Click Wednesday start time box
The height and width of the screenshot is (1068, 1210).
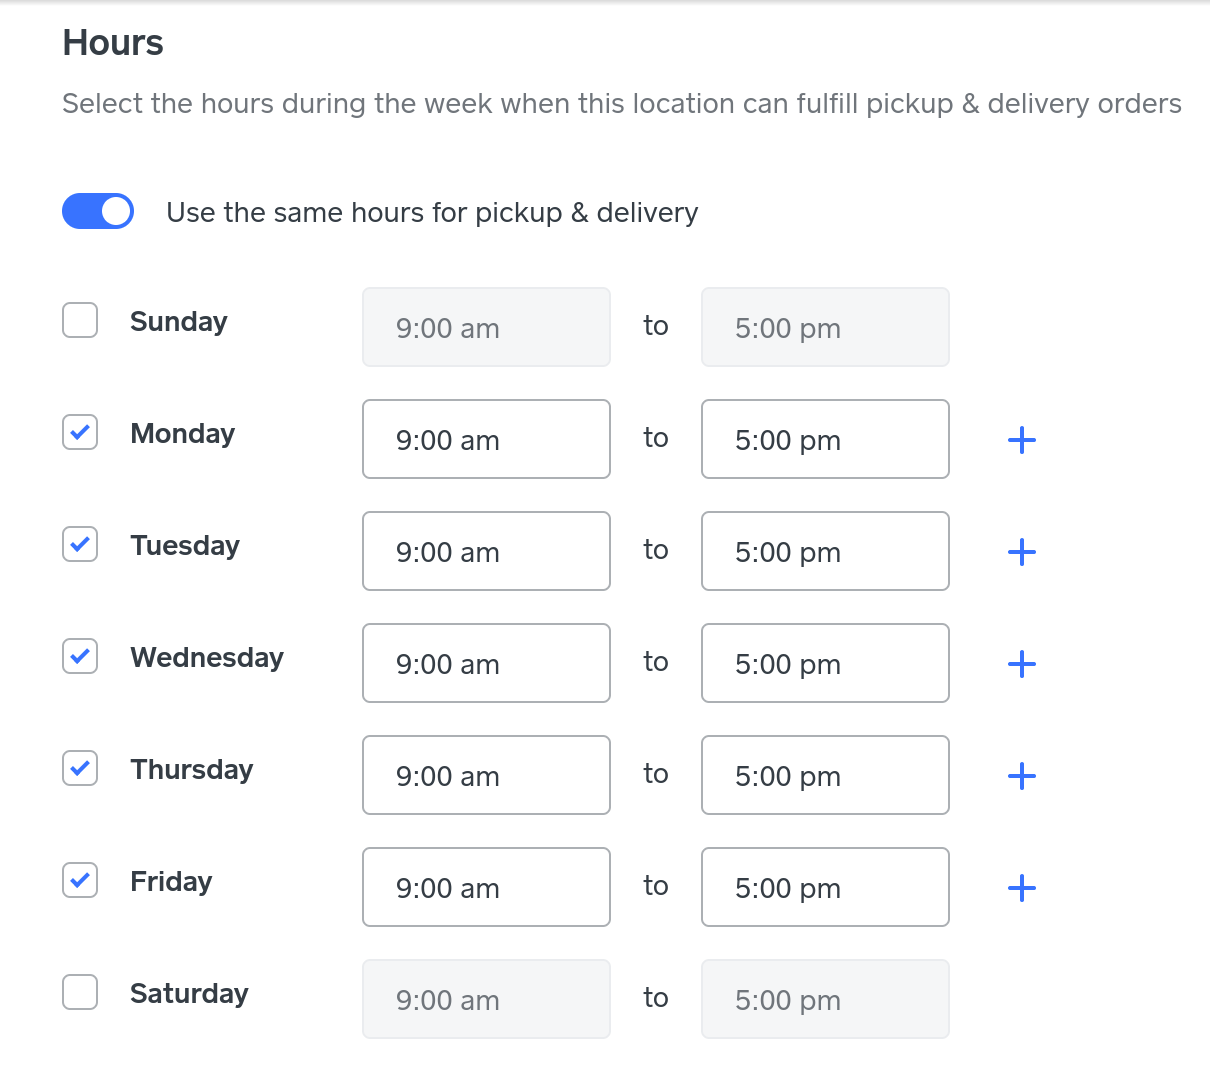[486, 664]
